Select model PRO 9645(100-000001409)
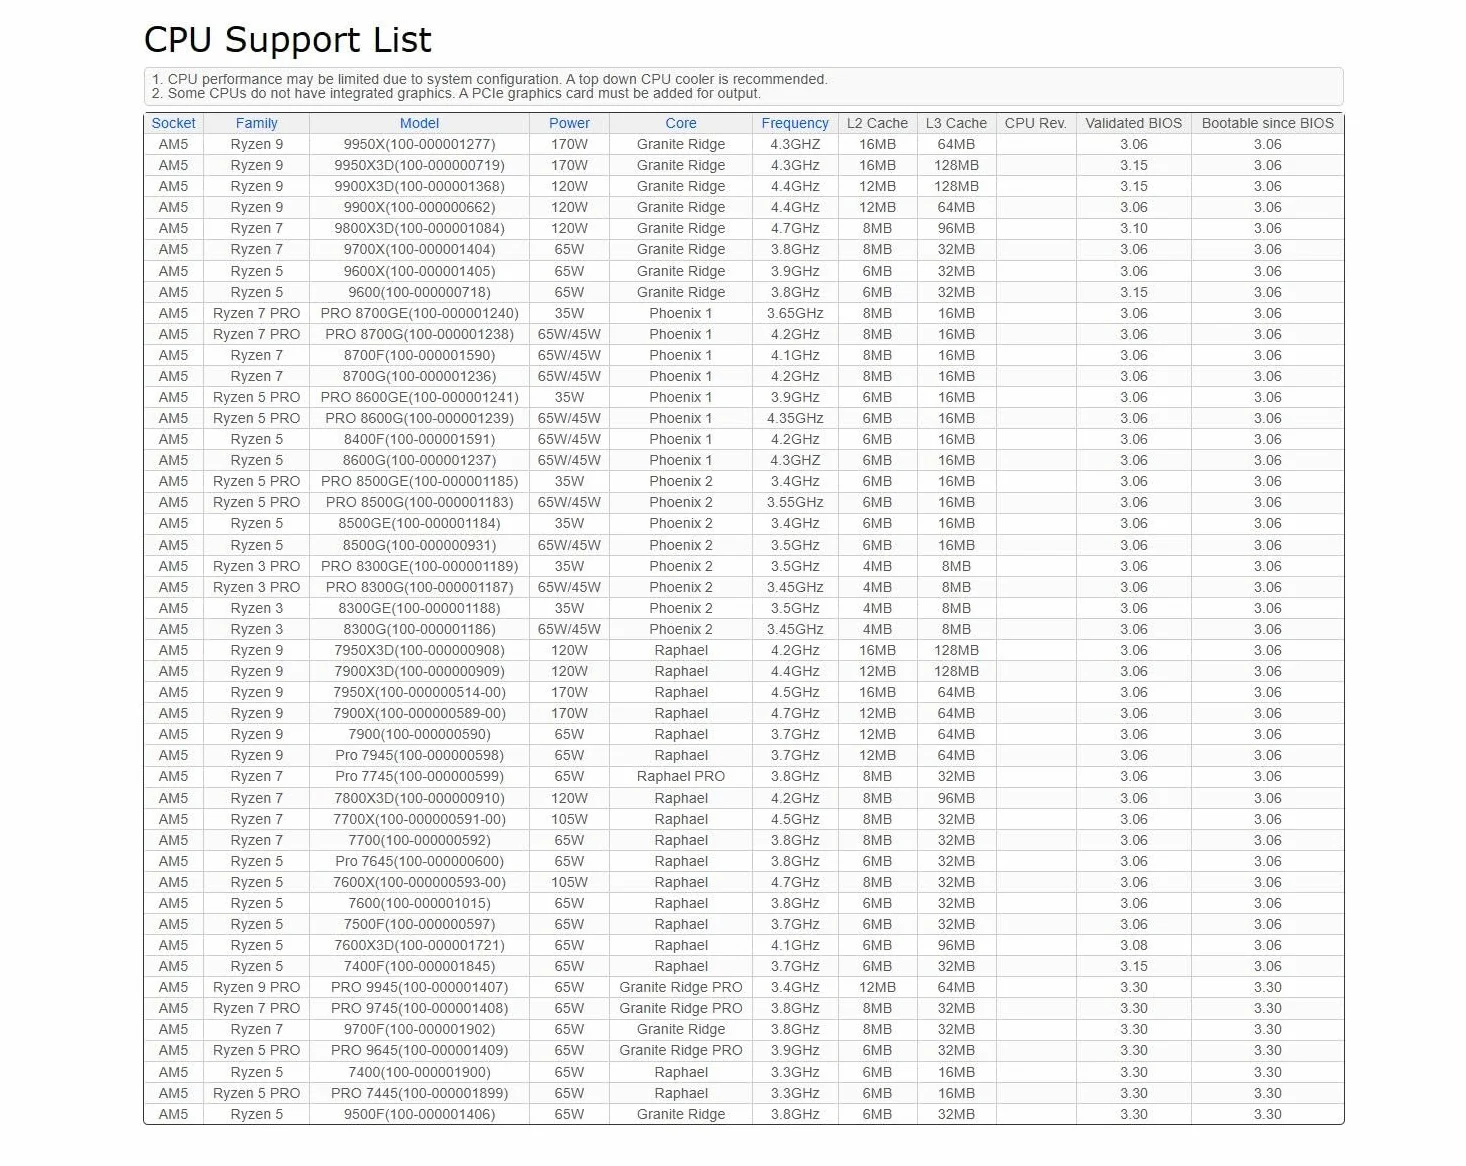 coord(419,1050)
